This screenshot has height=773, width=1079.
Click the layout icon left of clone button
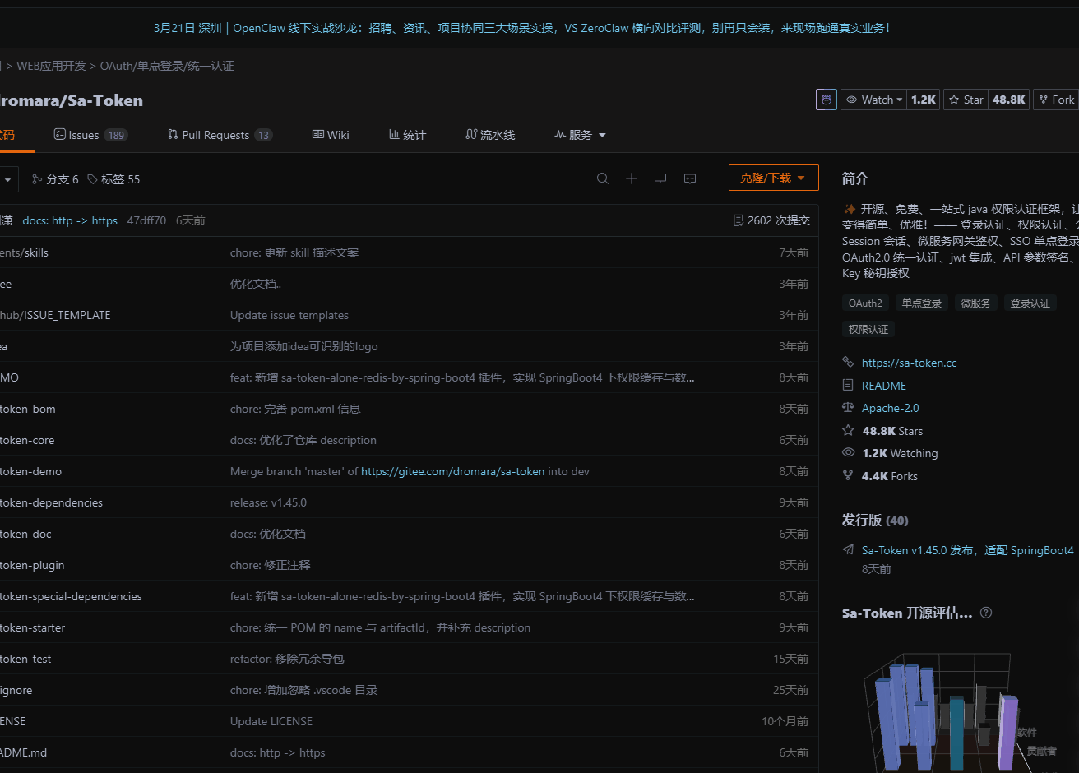[690, 178]
